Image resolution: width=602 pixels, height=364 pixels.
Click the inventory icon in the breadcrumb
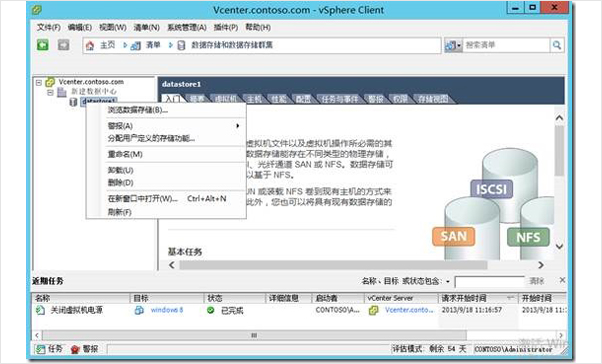tap(136, 46)
